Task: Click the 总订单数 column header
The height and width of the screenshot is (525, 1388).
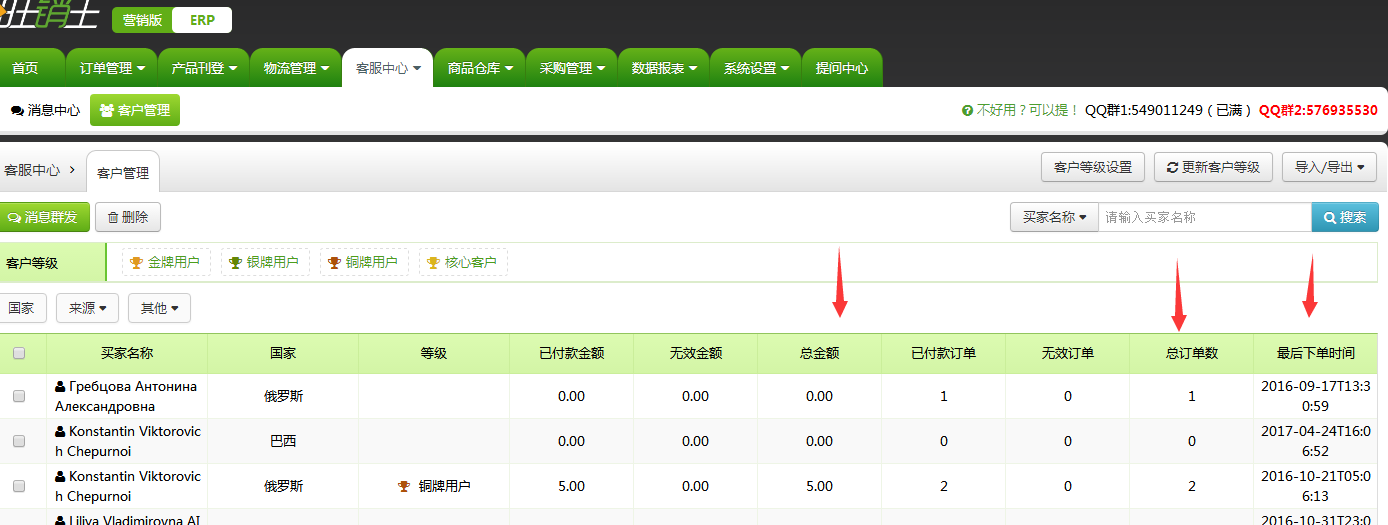Action: point(1191,353)
